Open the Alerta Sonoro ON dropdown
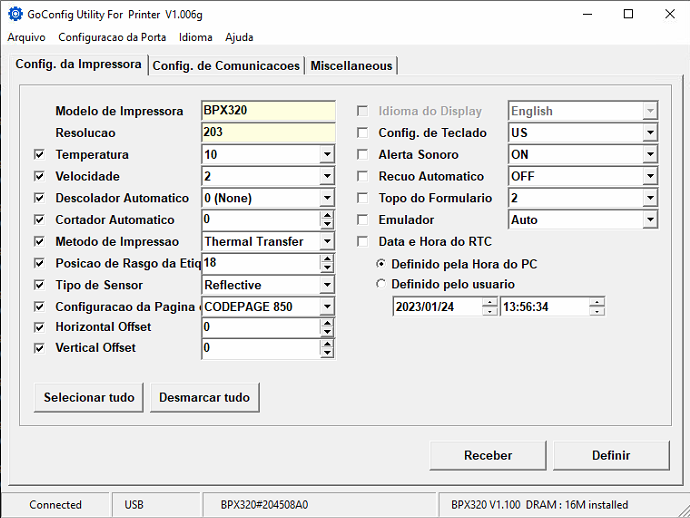This screenshot has height=518, width=690. [650, 154]
